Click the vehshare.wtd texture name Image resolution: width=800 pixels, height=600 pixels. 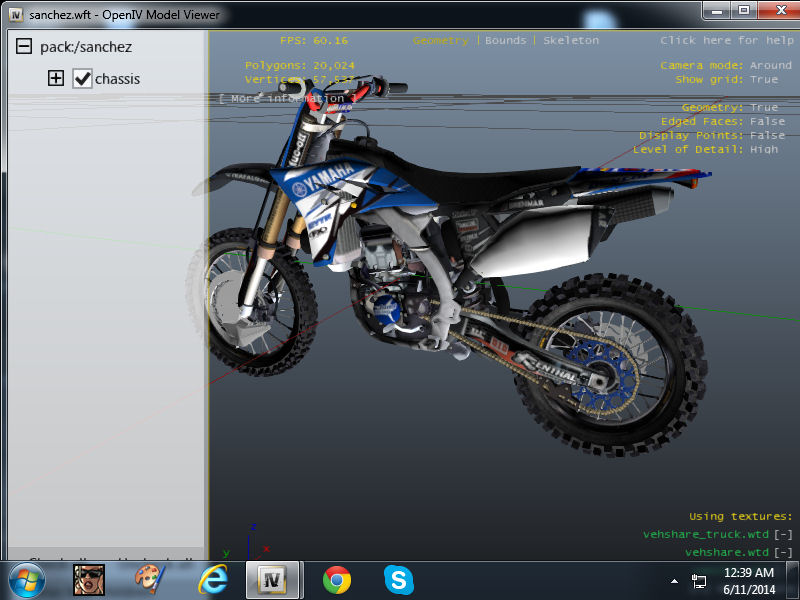click(x=727, y=553)
